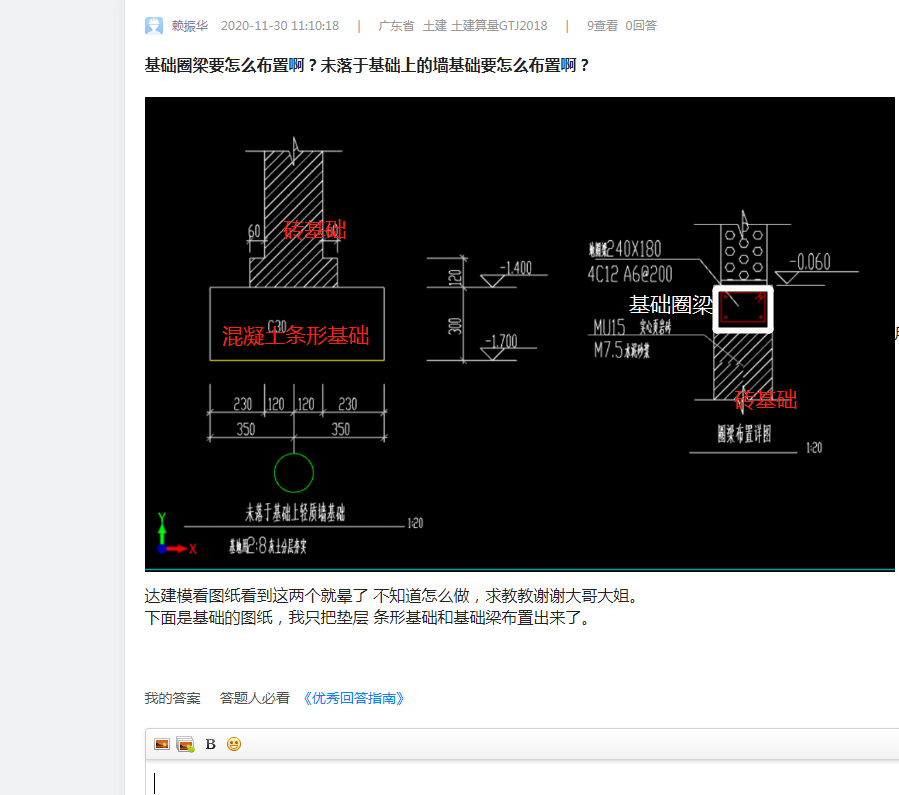Click the 9查看 view count
Screen dimensions: 899x795
click(x=602, y=26)
